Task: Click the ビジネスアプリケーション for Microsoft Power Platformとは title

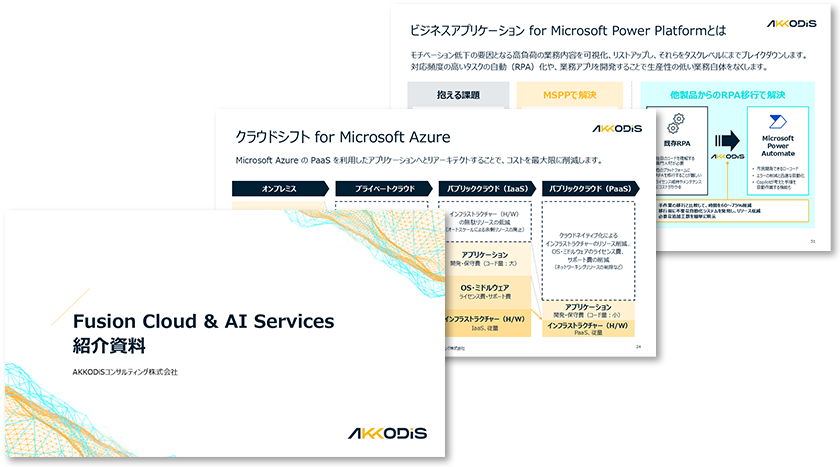Action: (568, 31)
